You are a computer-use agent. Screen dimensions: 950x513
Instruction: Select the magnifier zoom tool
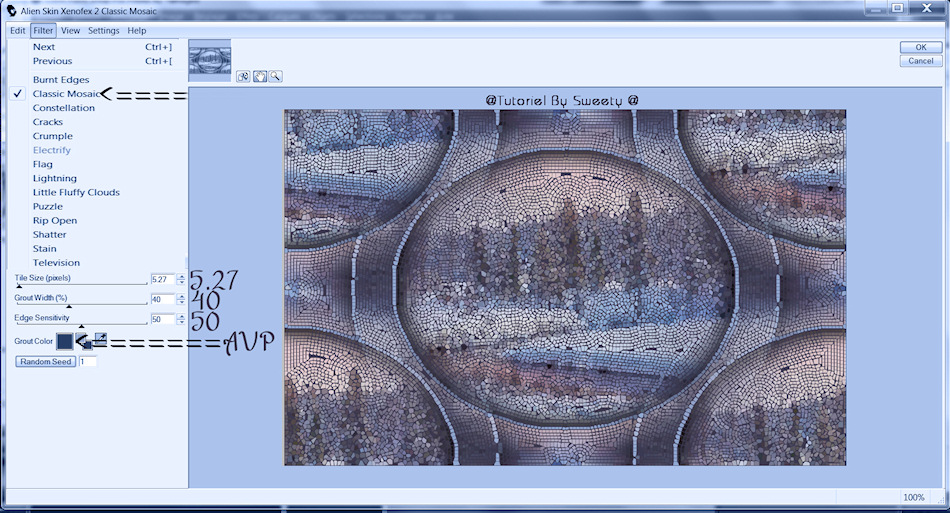coord(275,76)
